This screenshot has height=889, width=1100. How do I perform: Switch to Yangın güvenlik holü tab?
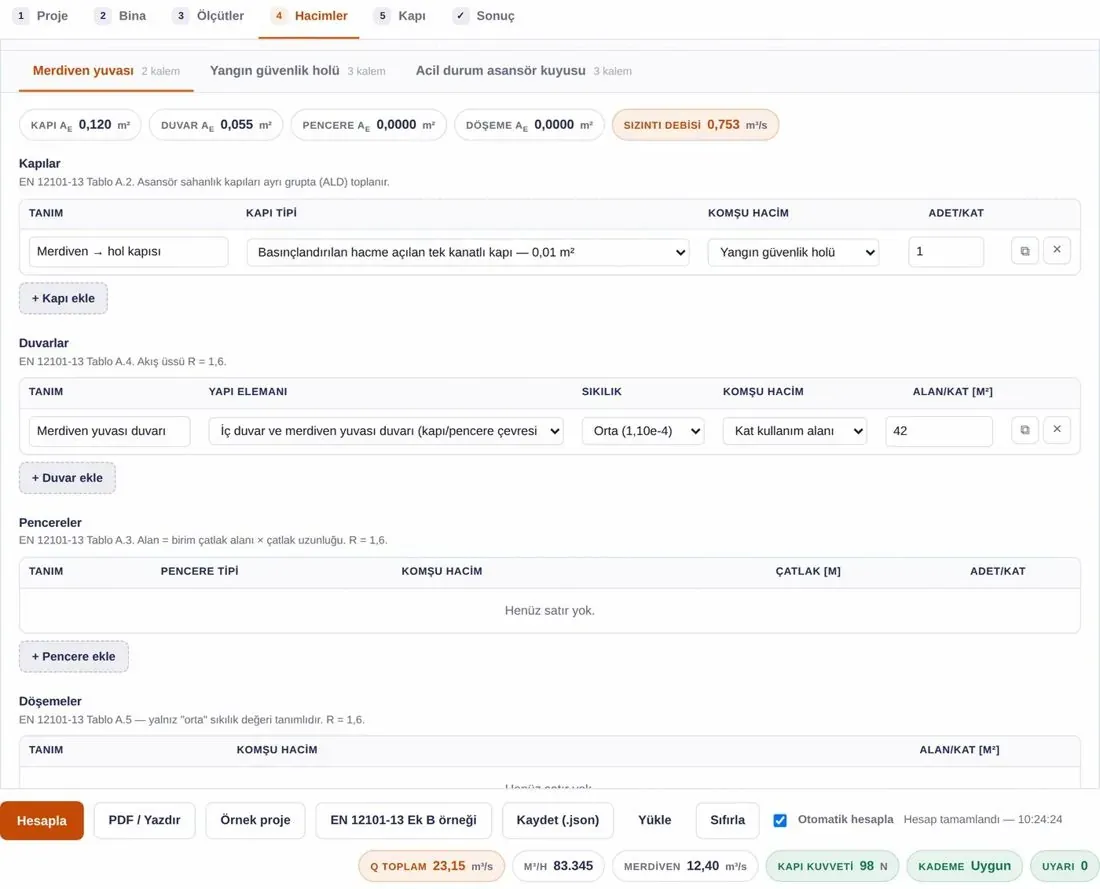coord(297,71)
